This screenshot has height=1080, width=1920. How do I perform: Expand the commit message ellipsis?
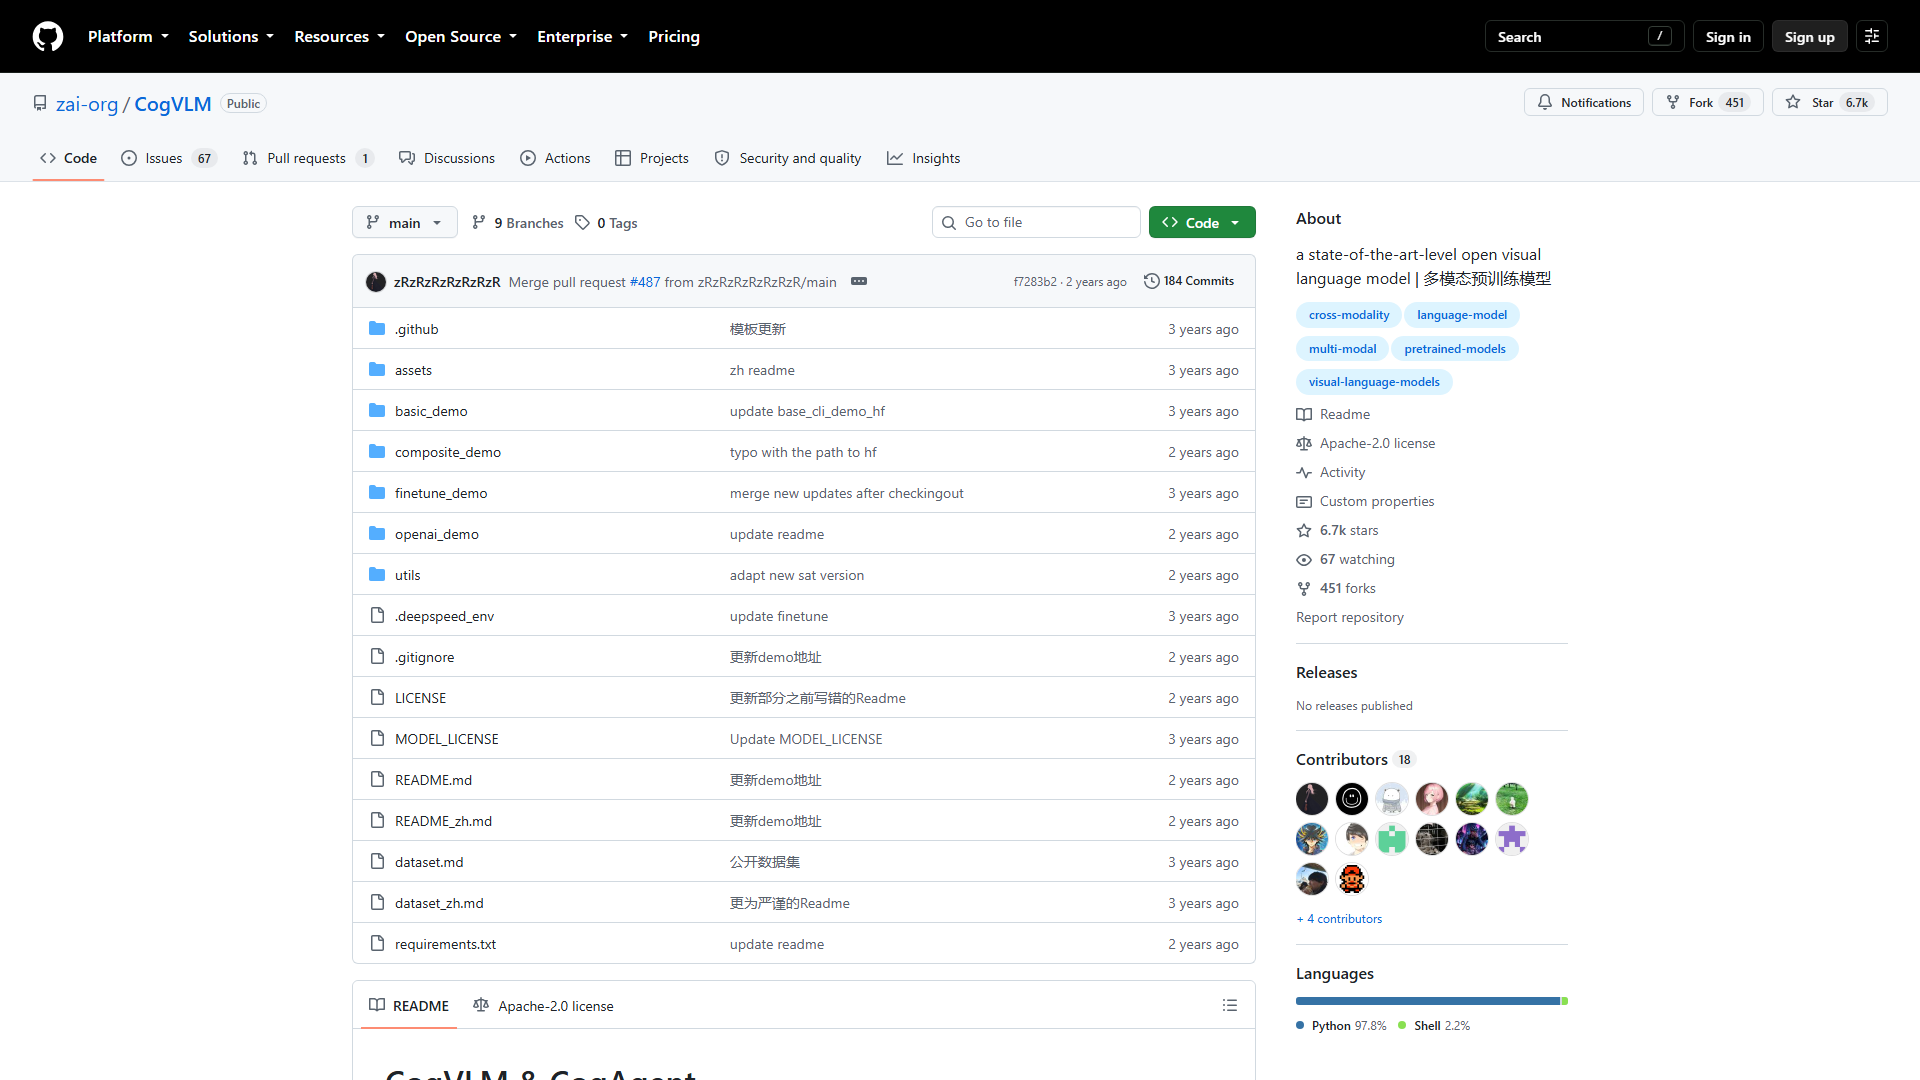[x=858, y=281]
